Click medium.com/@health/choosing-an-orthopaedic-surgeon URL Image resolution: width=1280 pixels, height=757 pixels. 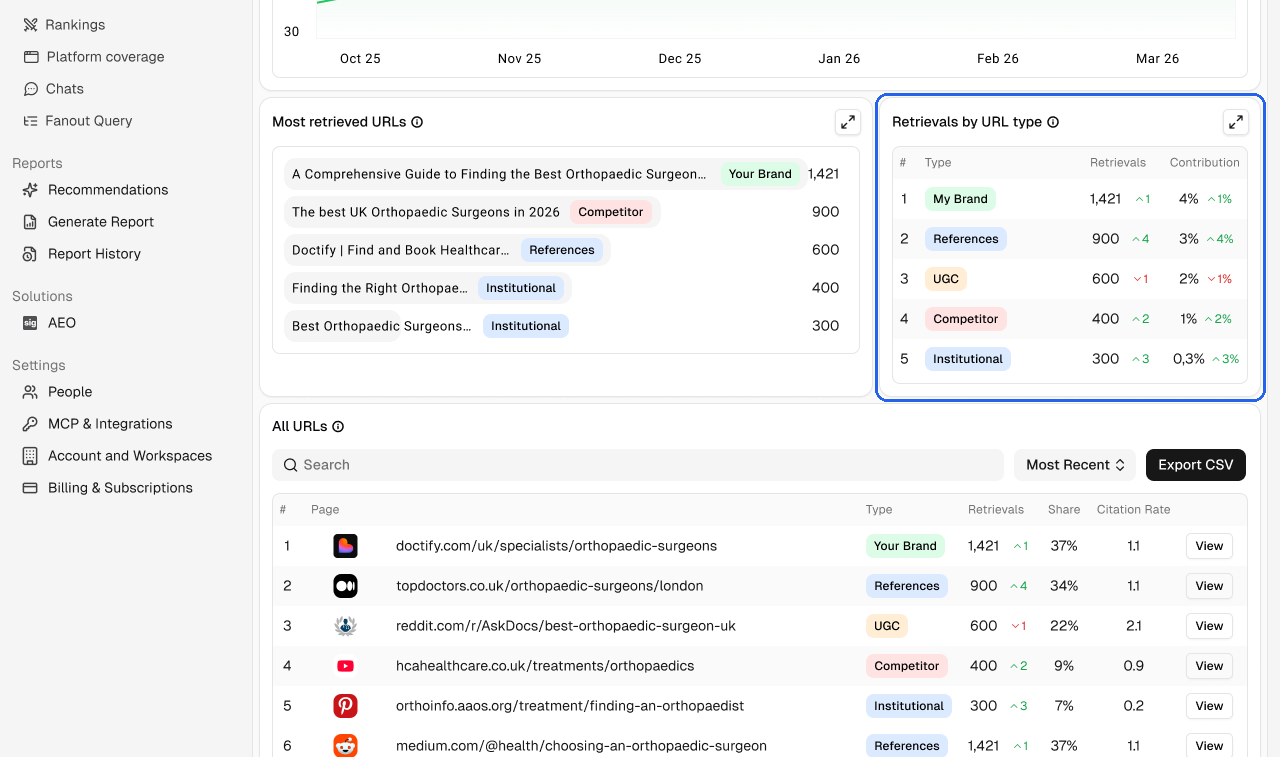tap(581, 746)
